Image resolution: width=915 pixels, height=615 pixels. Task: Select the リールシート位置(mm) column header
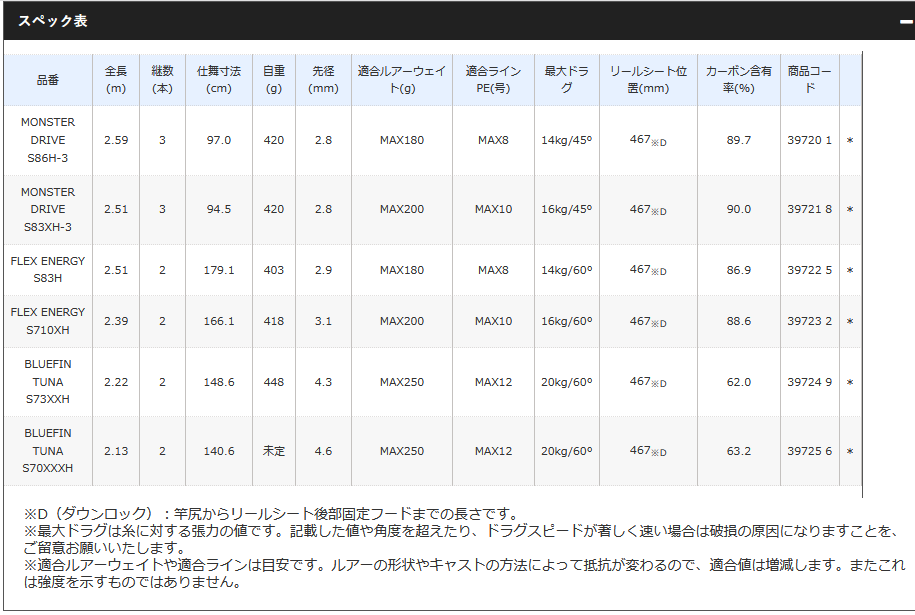coord(648,80)
